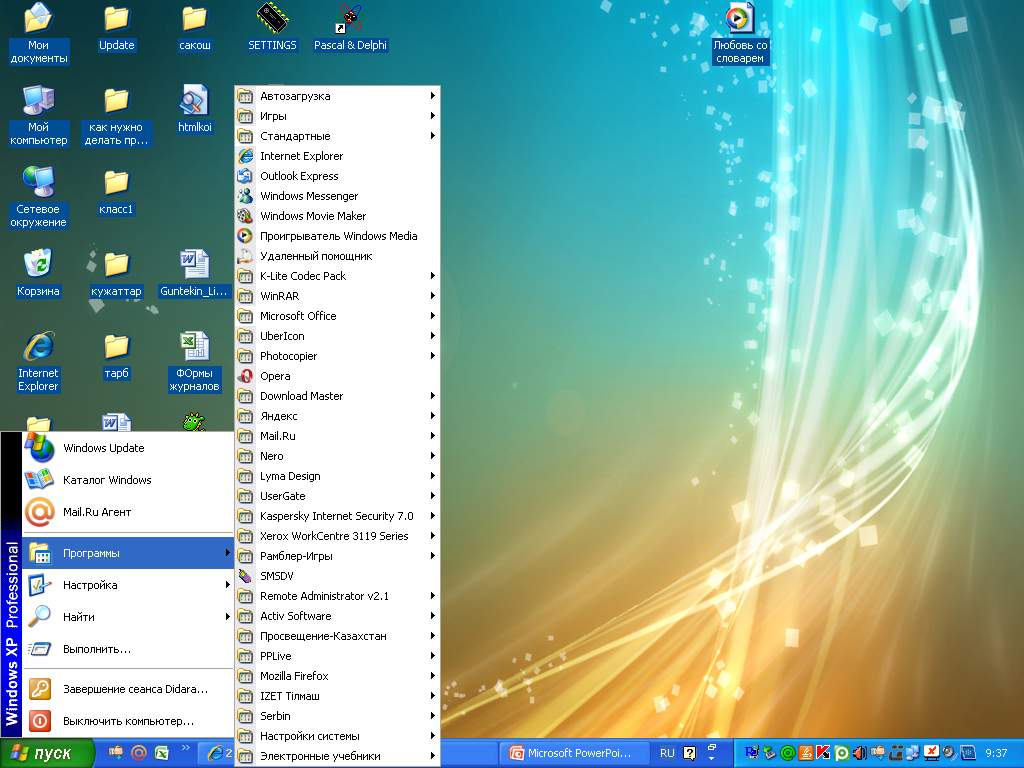1024x768 pixels.
Task: Switch language via RU indicator in taskbar
Action: (x=667, y=753)
